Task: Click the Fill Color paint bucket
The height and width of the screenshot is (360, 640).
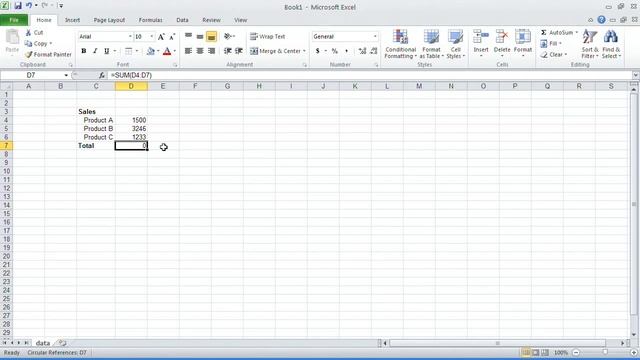Action: click(x=151, y=51)
